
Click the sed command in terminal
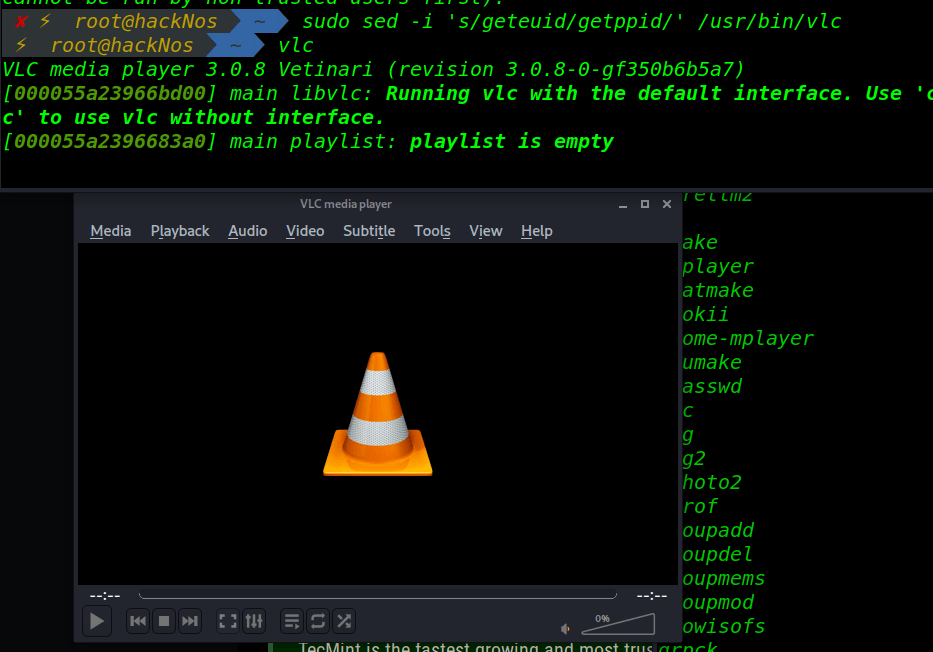(x=571, y=22)
